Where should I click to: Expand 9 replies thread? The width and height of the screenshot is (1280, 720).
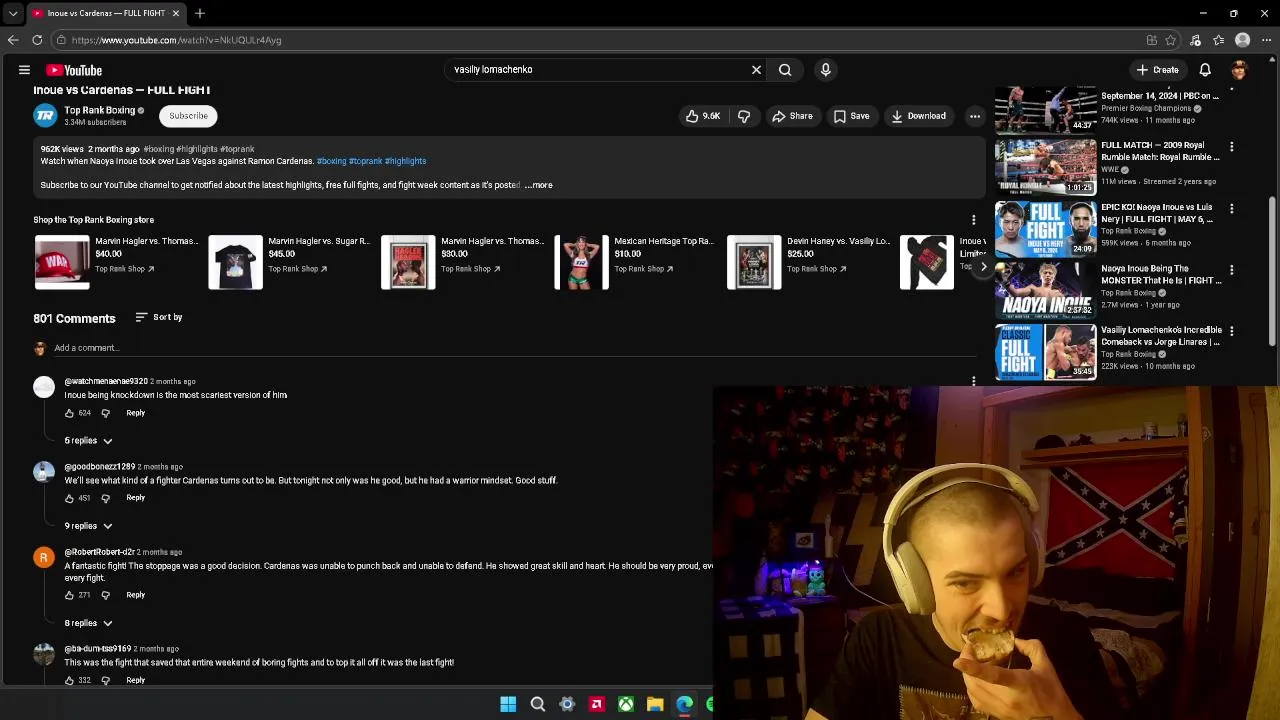(88, 526)
